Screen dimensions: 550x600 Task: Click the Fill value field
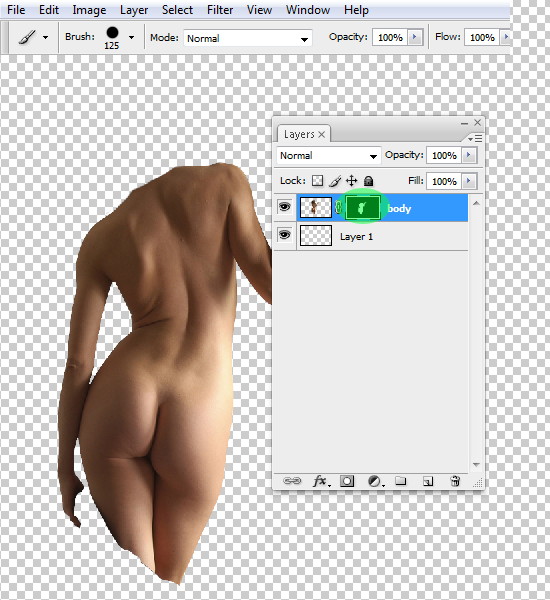(444, 181)
